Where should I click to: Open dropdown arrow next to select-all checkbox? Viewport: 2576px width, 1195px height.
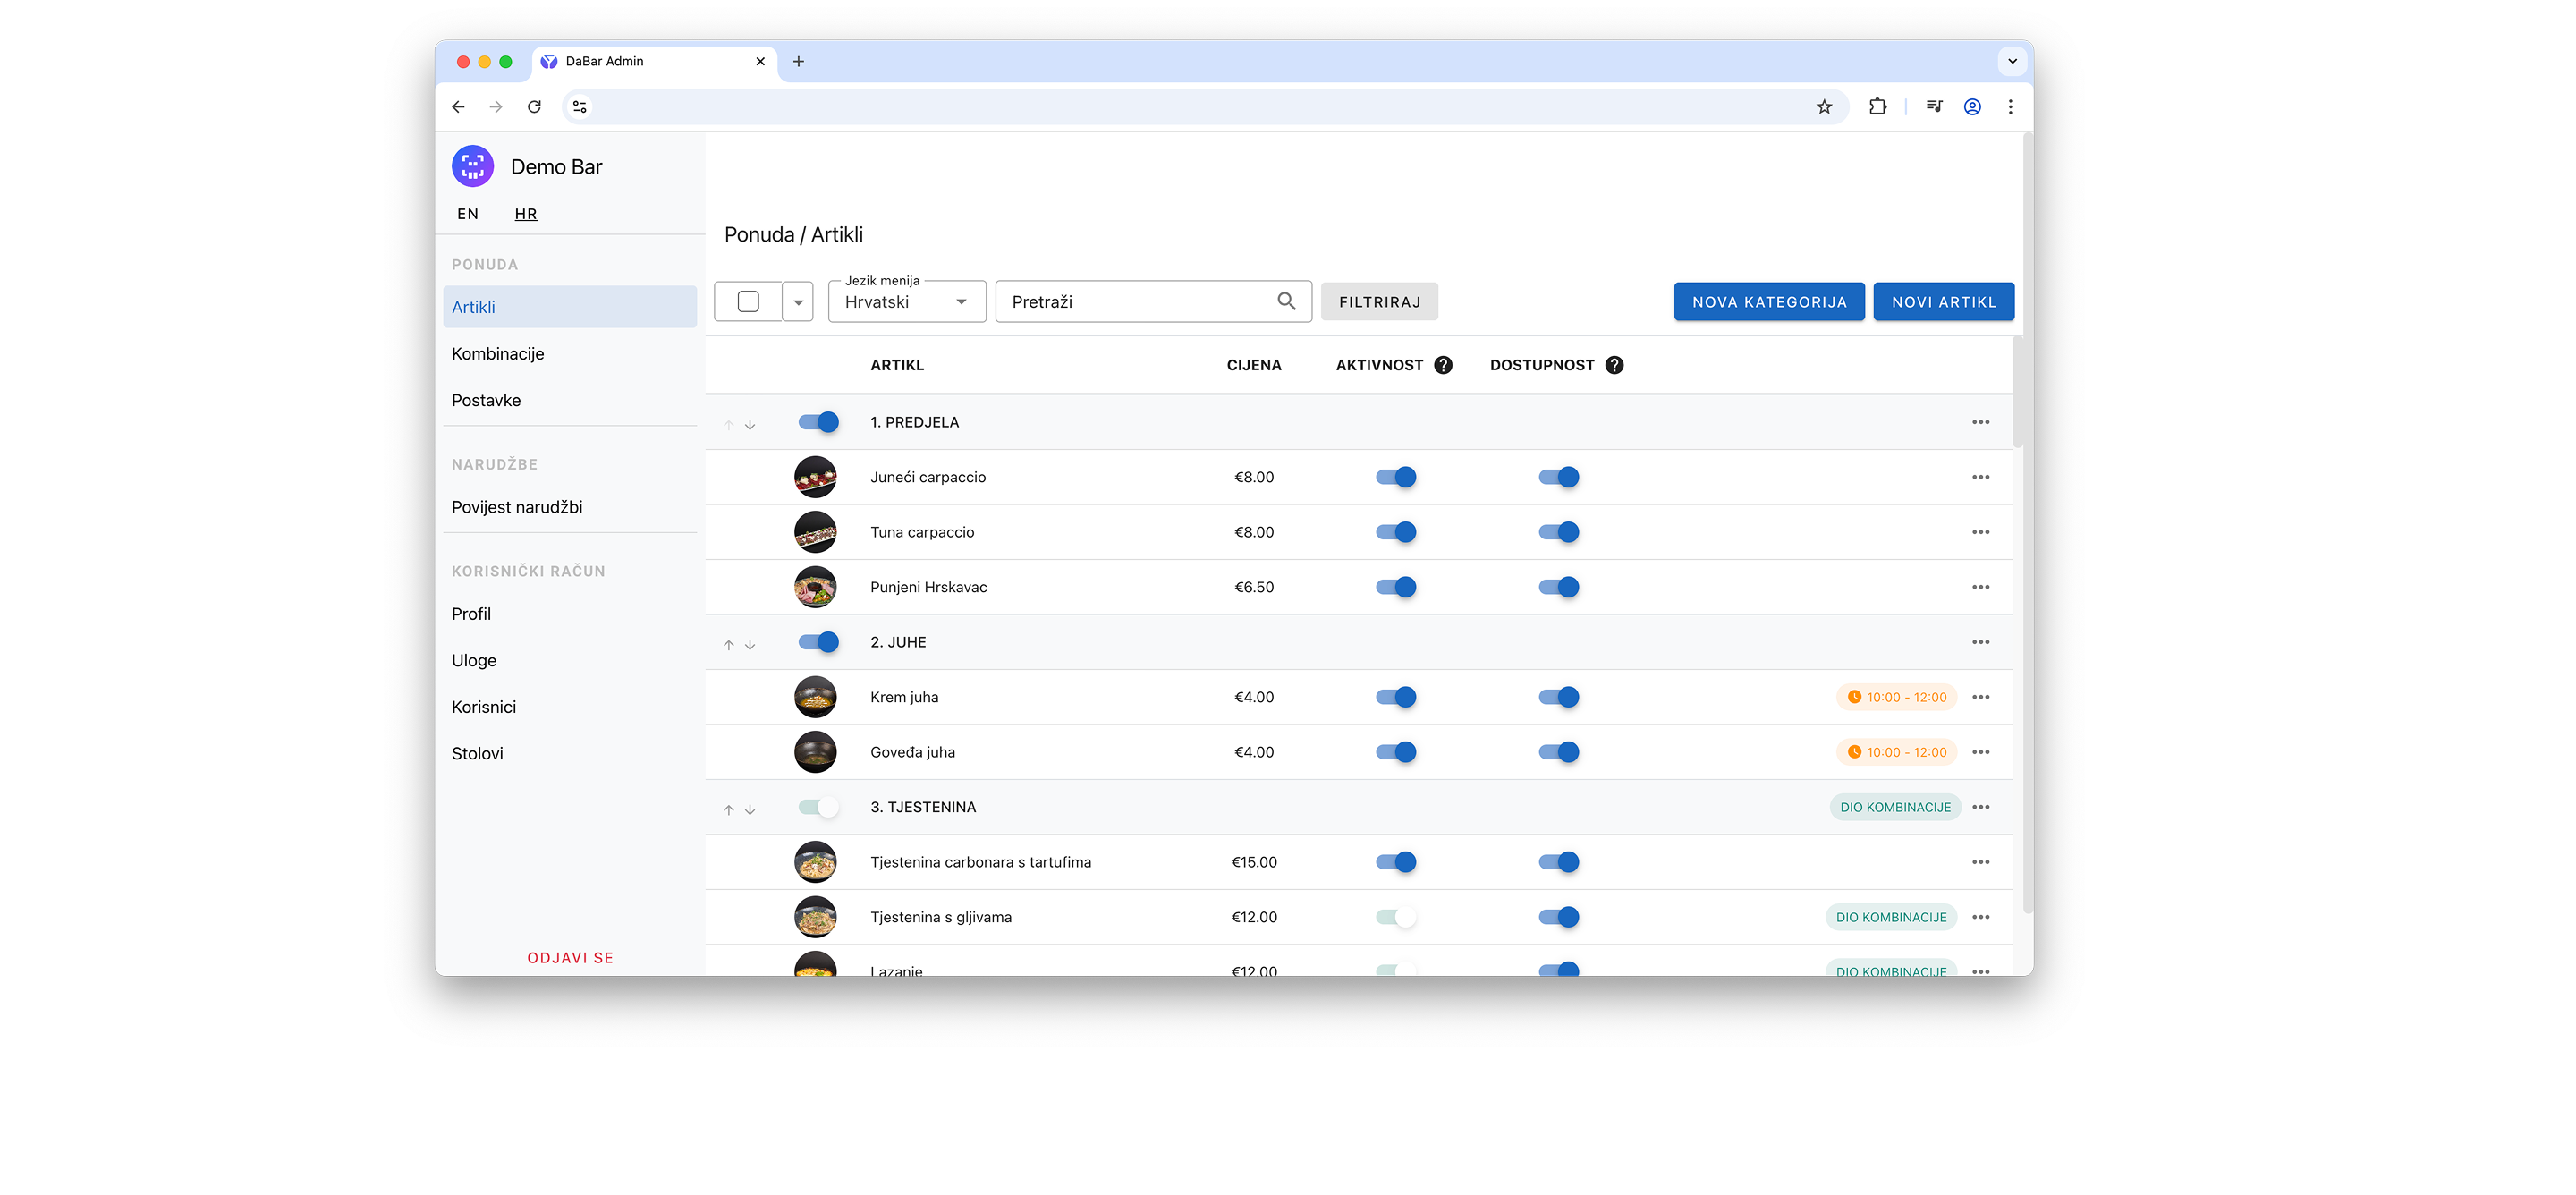click(x=798, y=302)
